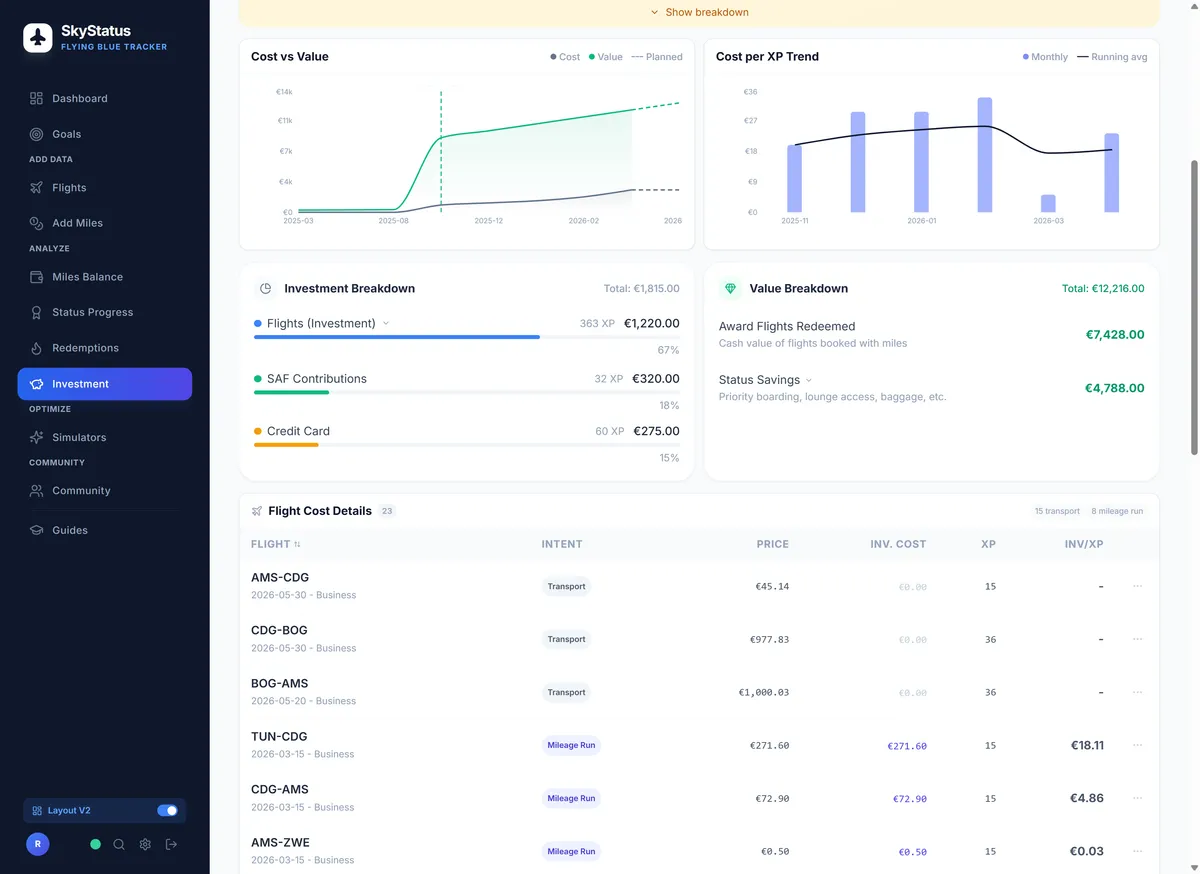
Task: Log out using the sidebar exit icon
Action: 171,844
